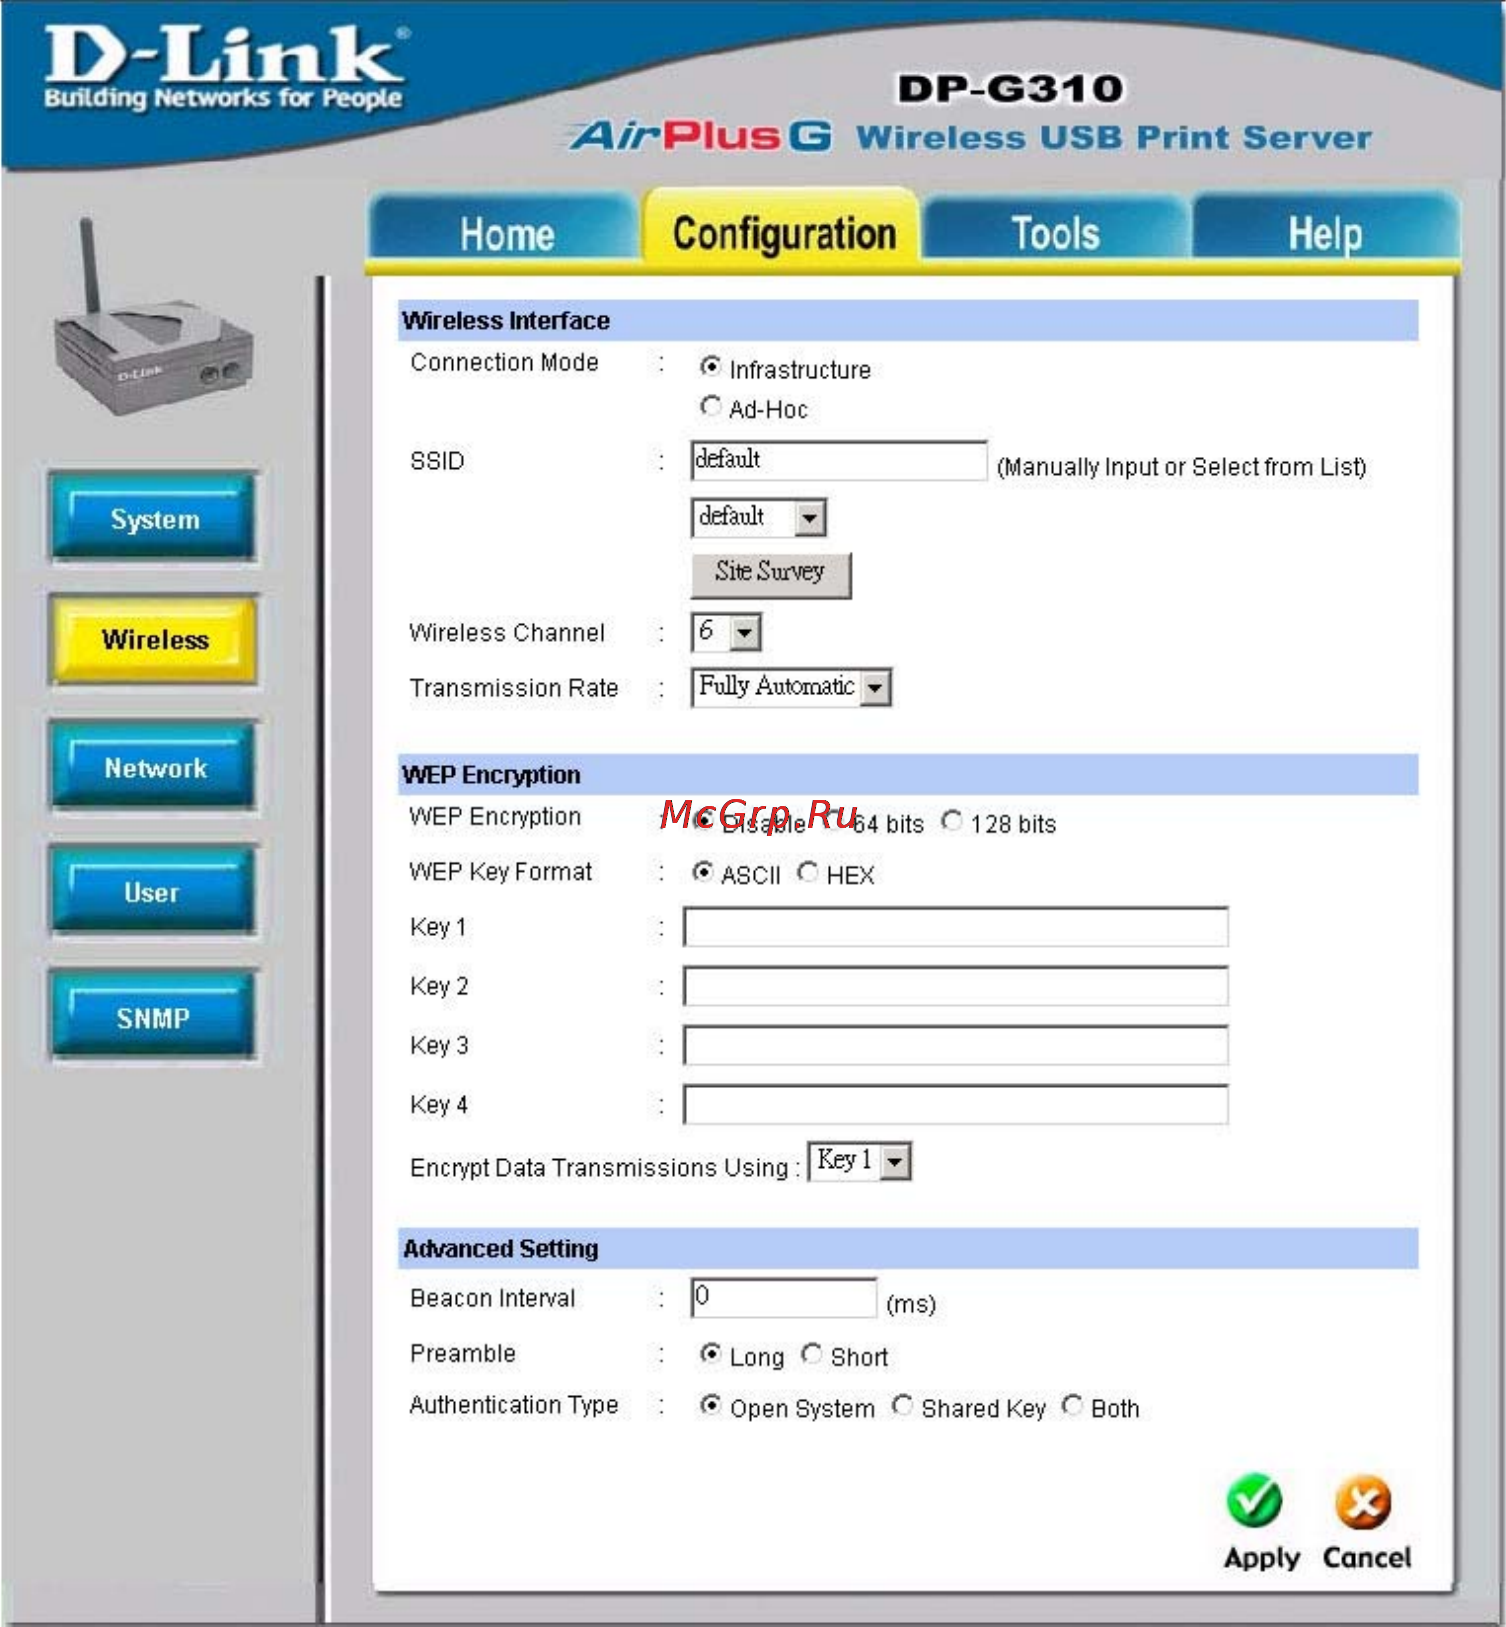Click the Key 1 input field
The height and width of the screenshot is (1627, 1506).
[x=955, y=927]
